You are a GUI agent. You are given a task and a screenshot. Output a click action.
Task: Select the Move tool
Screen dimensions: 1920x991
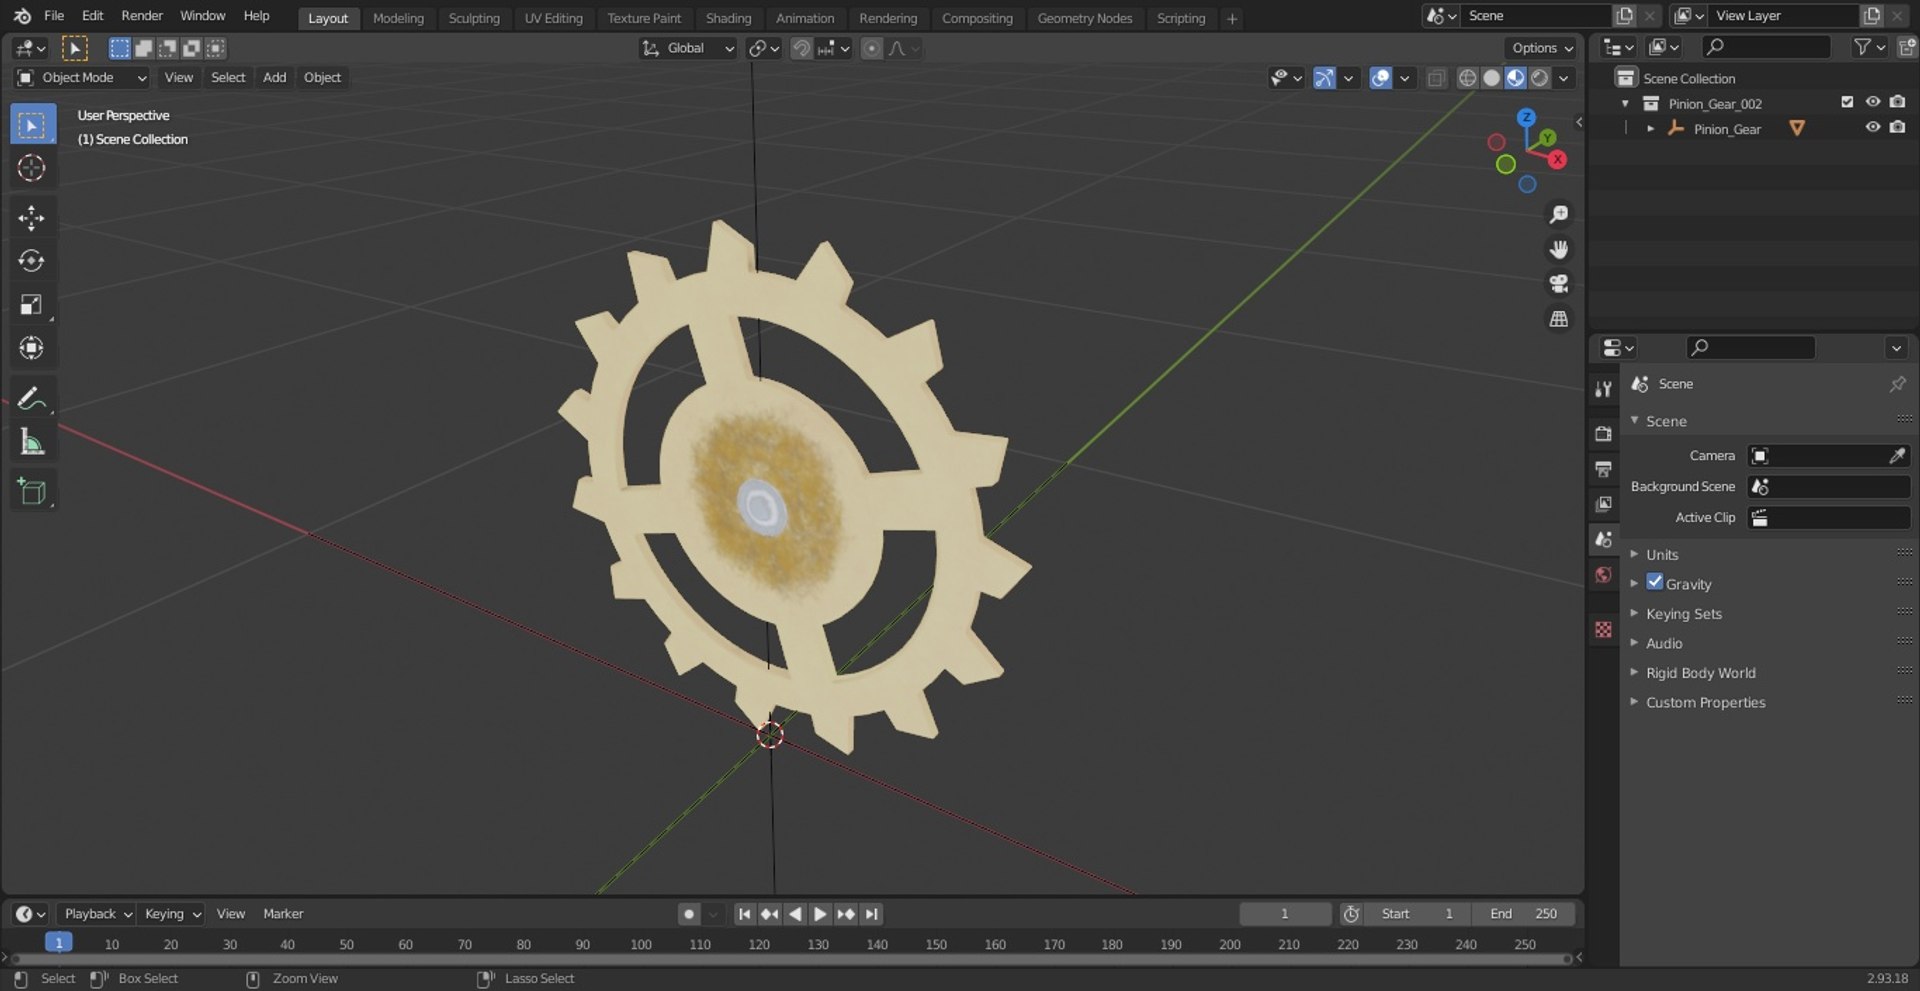click(x=31, y=218)
